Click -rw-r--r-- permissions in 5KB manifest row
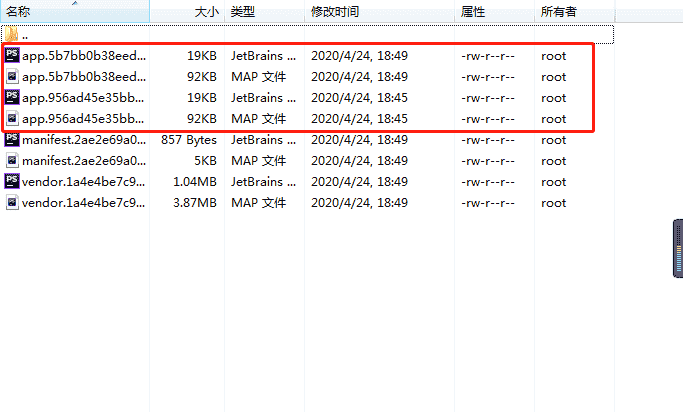This screenshot has width=683, height=412. (488, 161)
